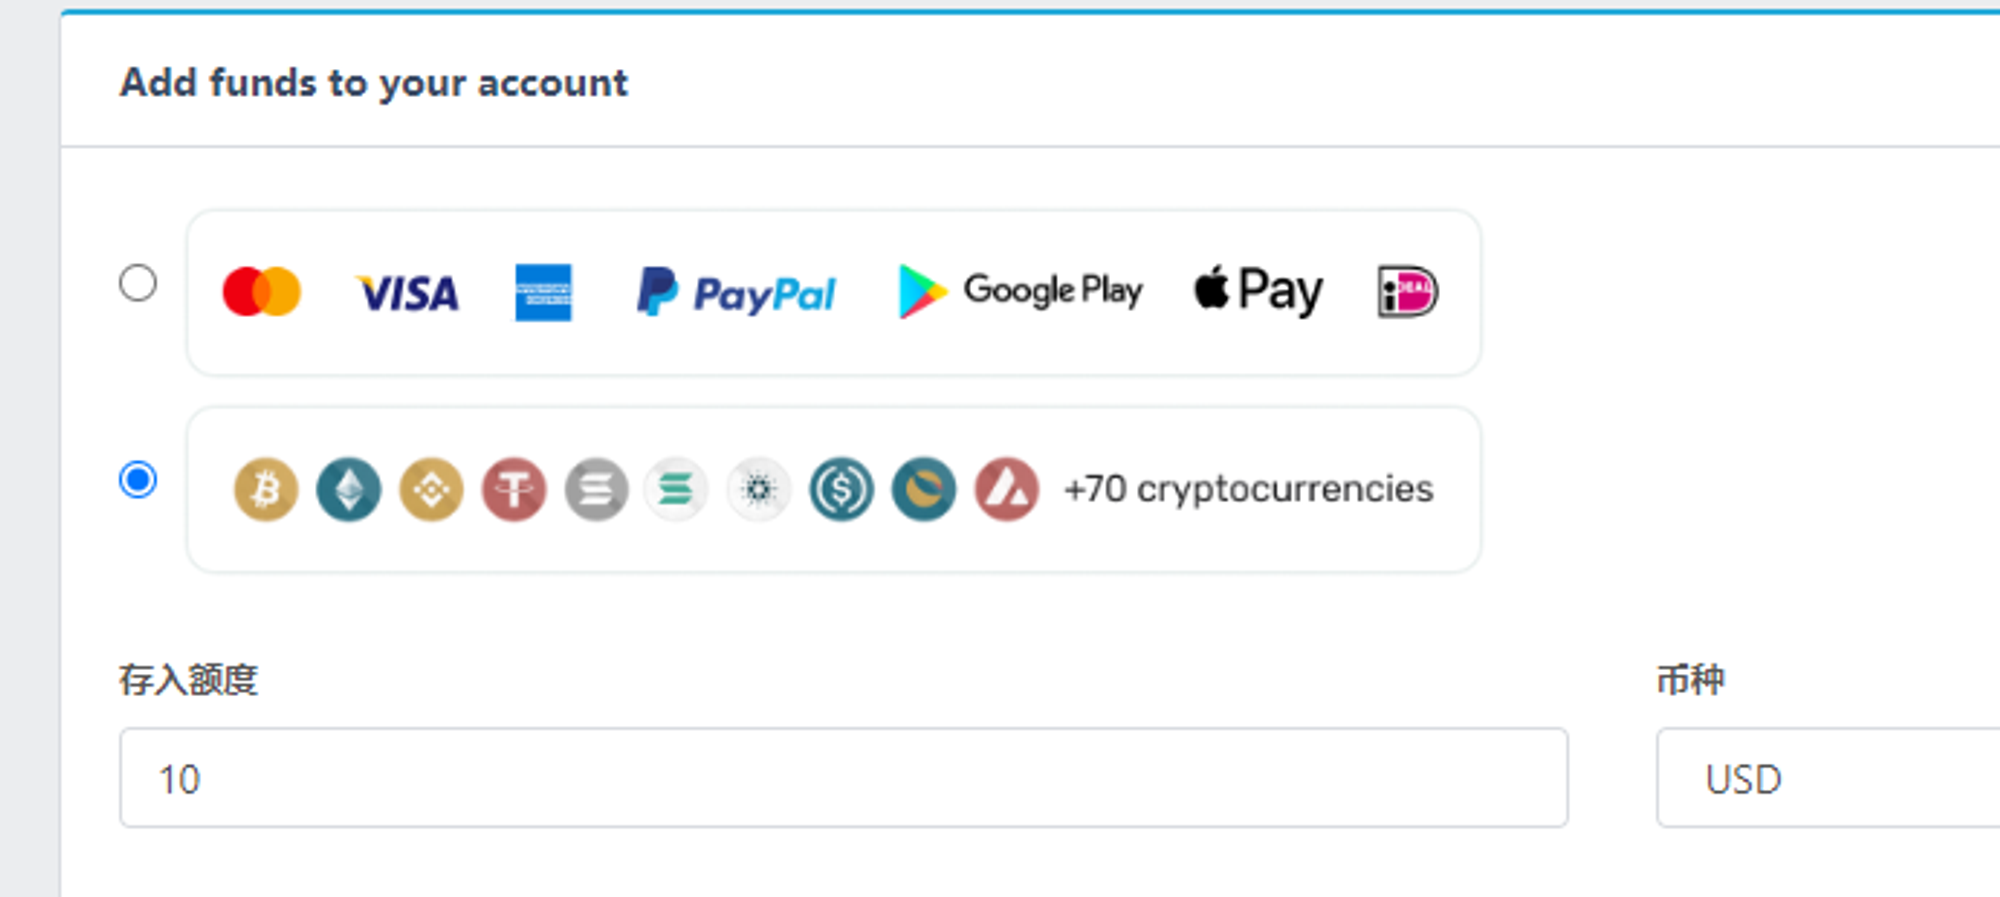Click the VISA logo
The height and width of the screenshot is (897, 2000).
(407, 294)
